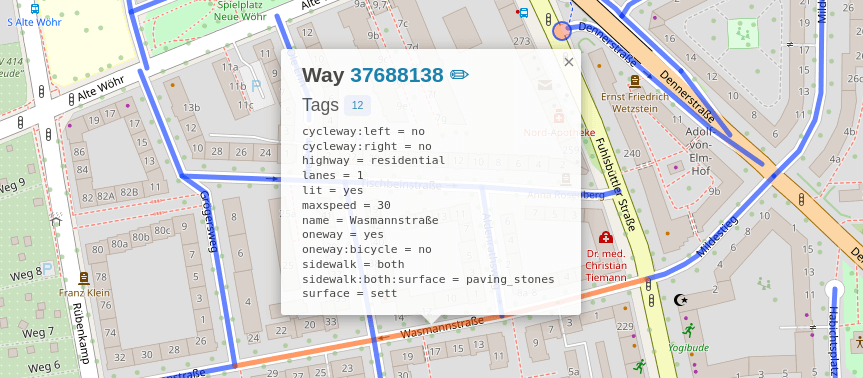Click the Weg 6 path label
This screenshot has width=863, height=378.
[x=44, y=367]
